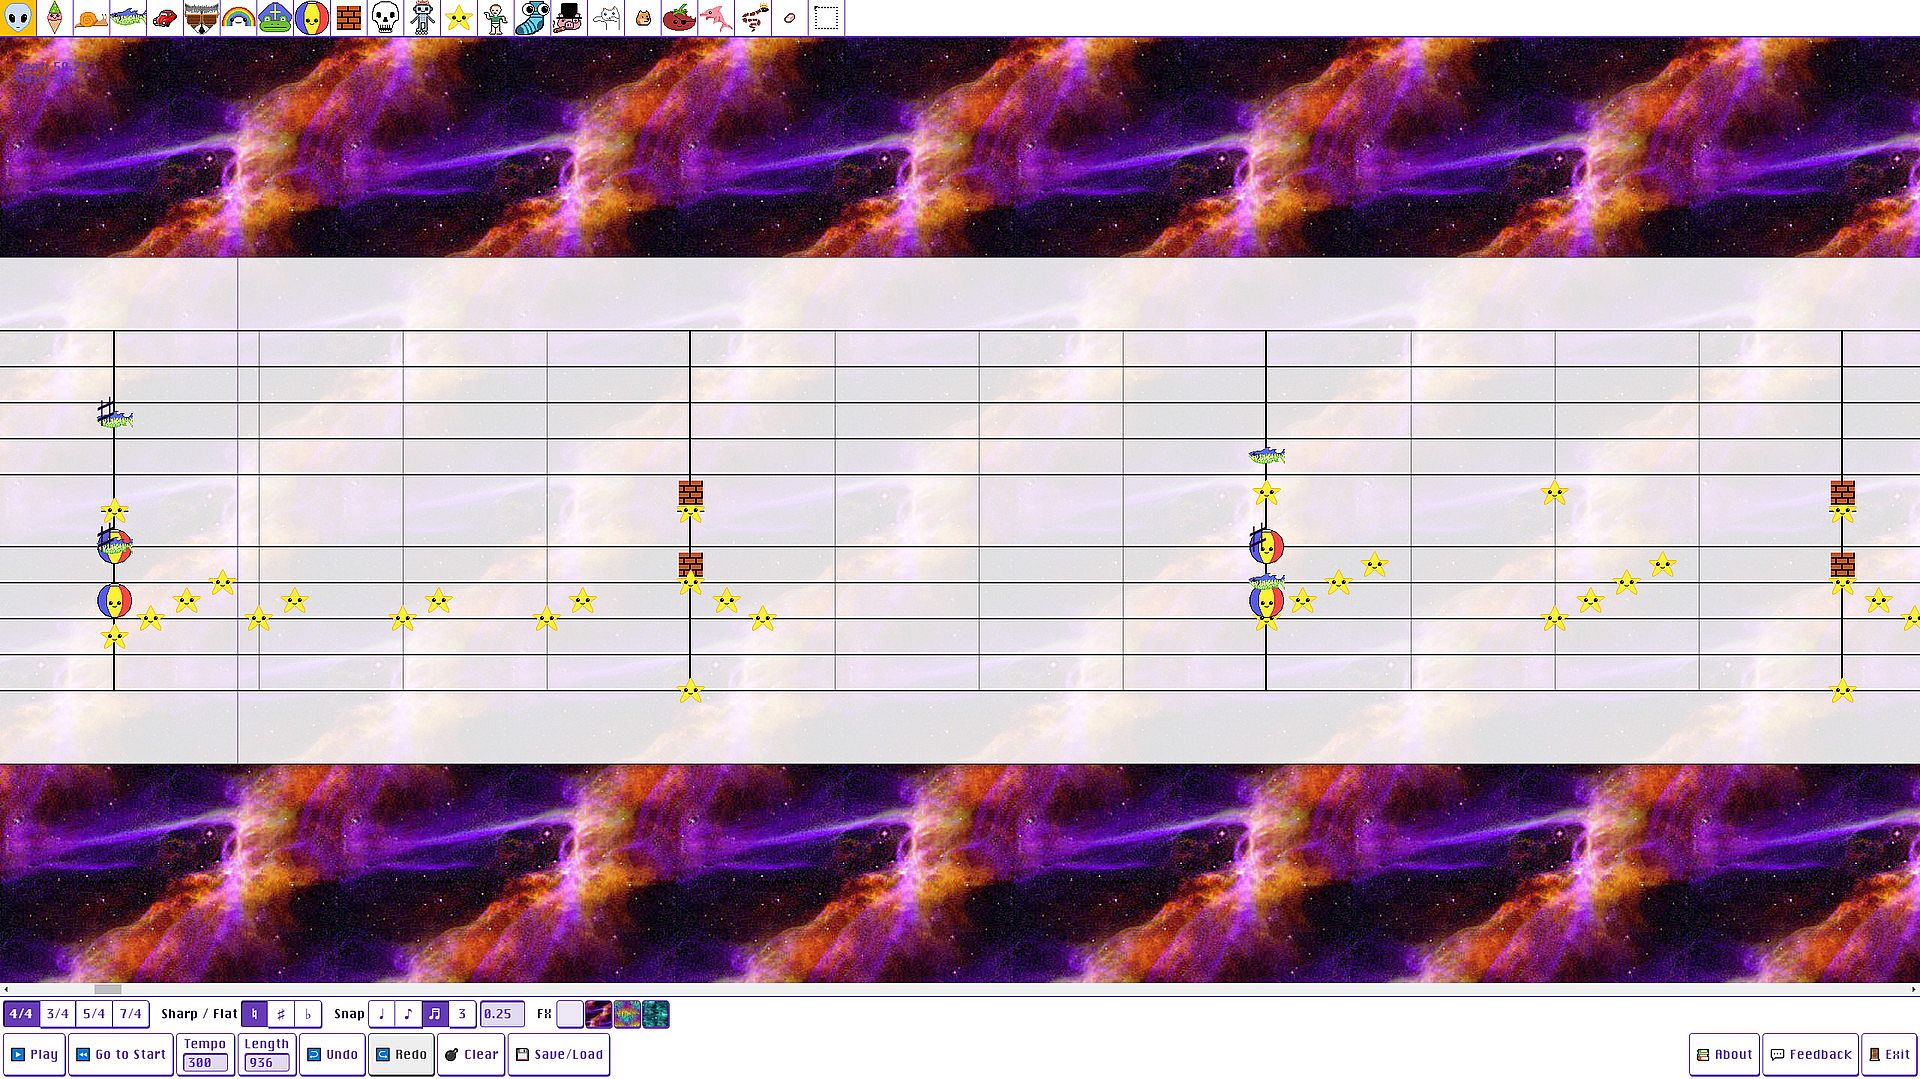Start playback with the Play button
Image resolution: width=1920 pixels, height=1079 pixels.
(x=35, y=1054)
